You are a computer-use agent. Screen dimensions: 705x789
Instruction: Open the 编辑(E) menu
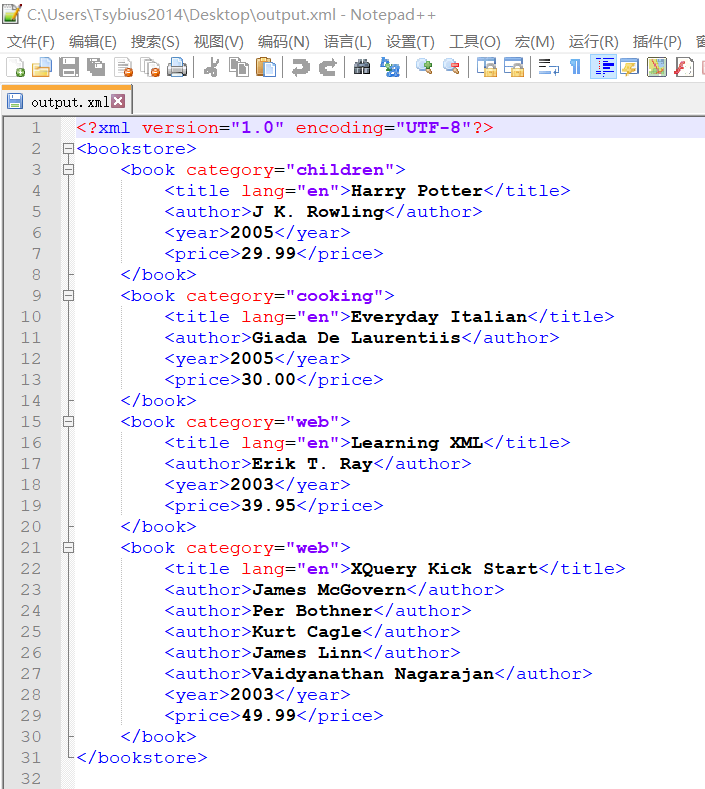93,41
